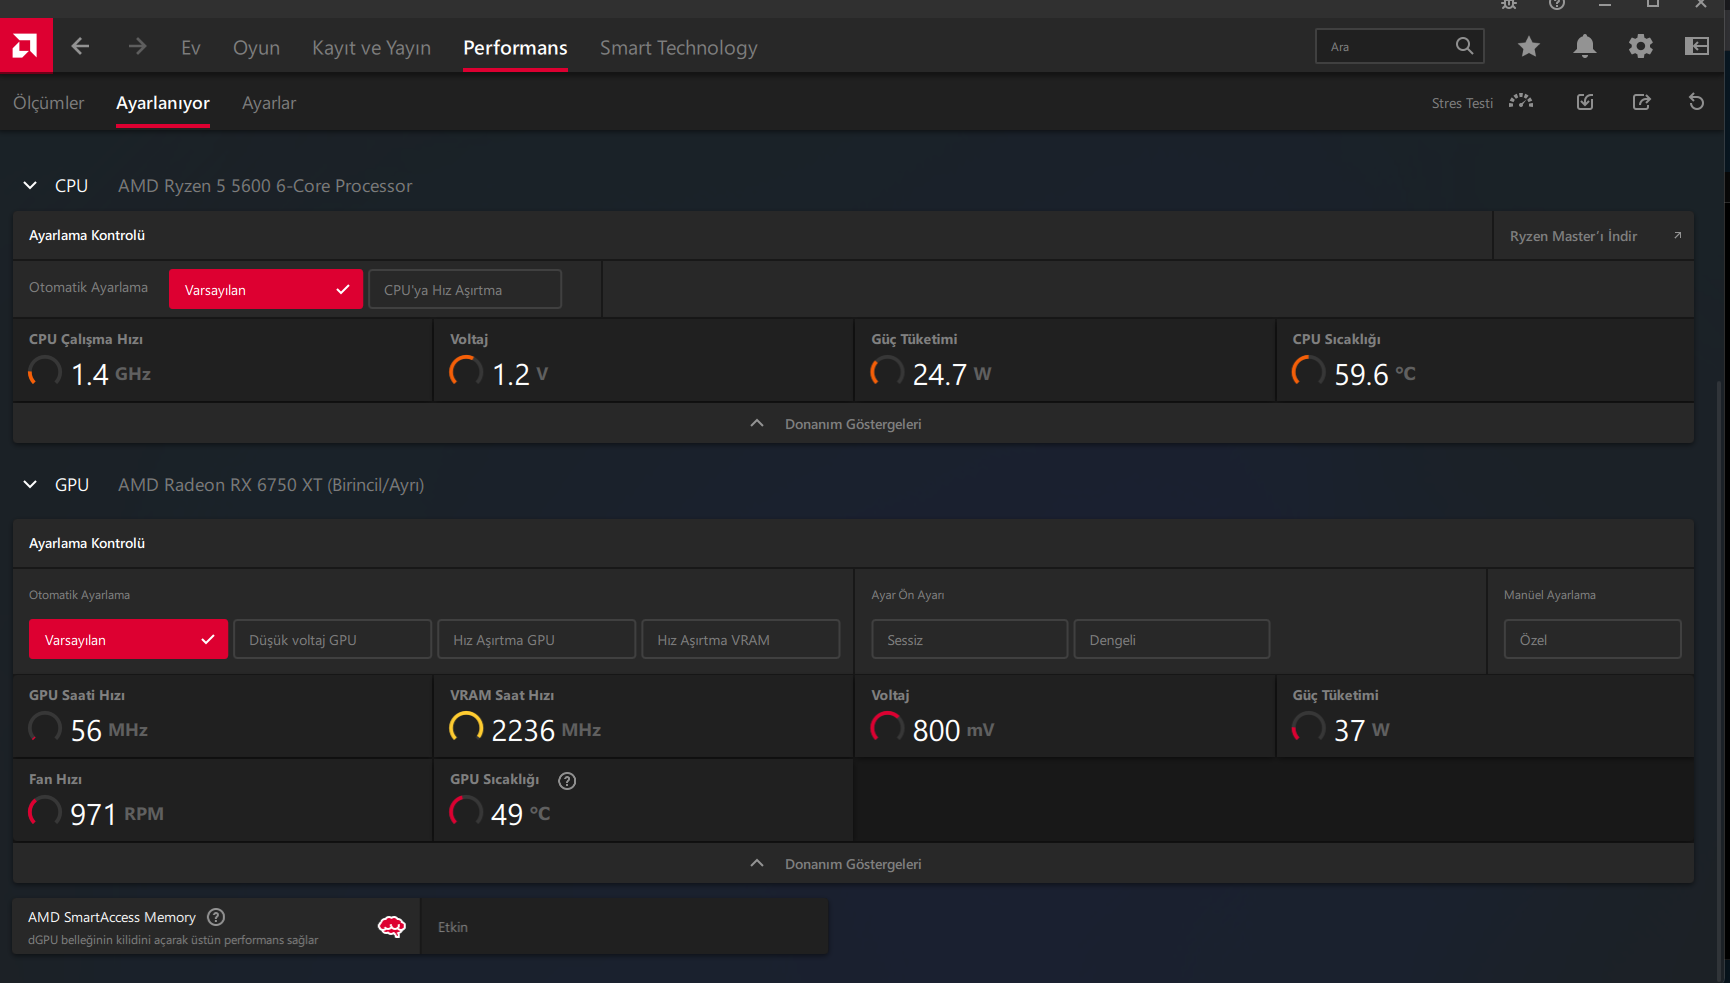Click the AMD Radeon RX 6750 XT name
Screen dimensions: 1730x983
(x=271, y=485)
